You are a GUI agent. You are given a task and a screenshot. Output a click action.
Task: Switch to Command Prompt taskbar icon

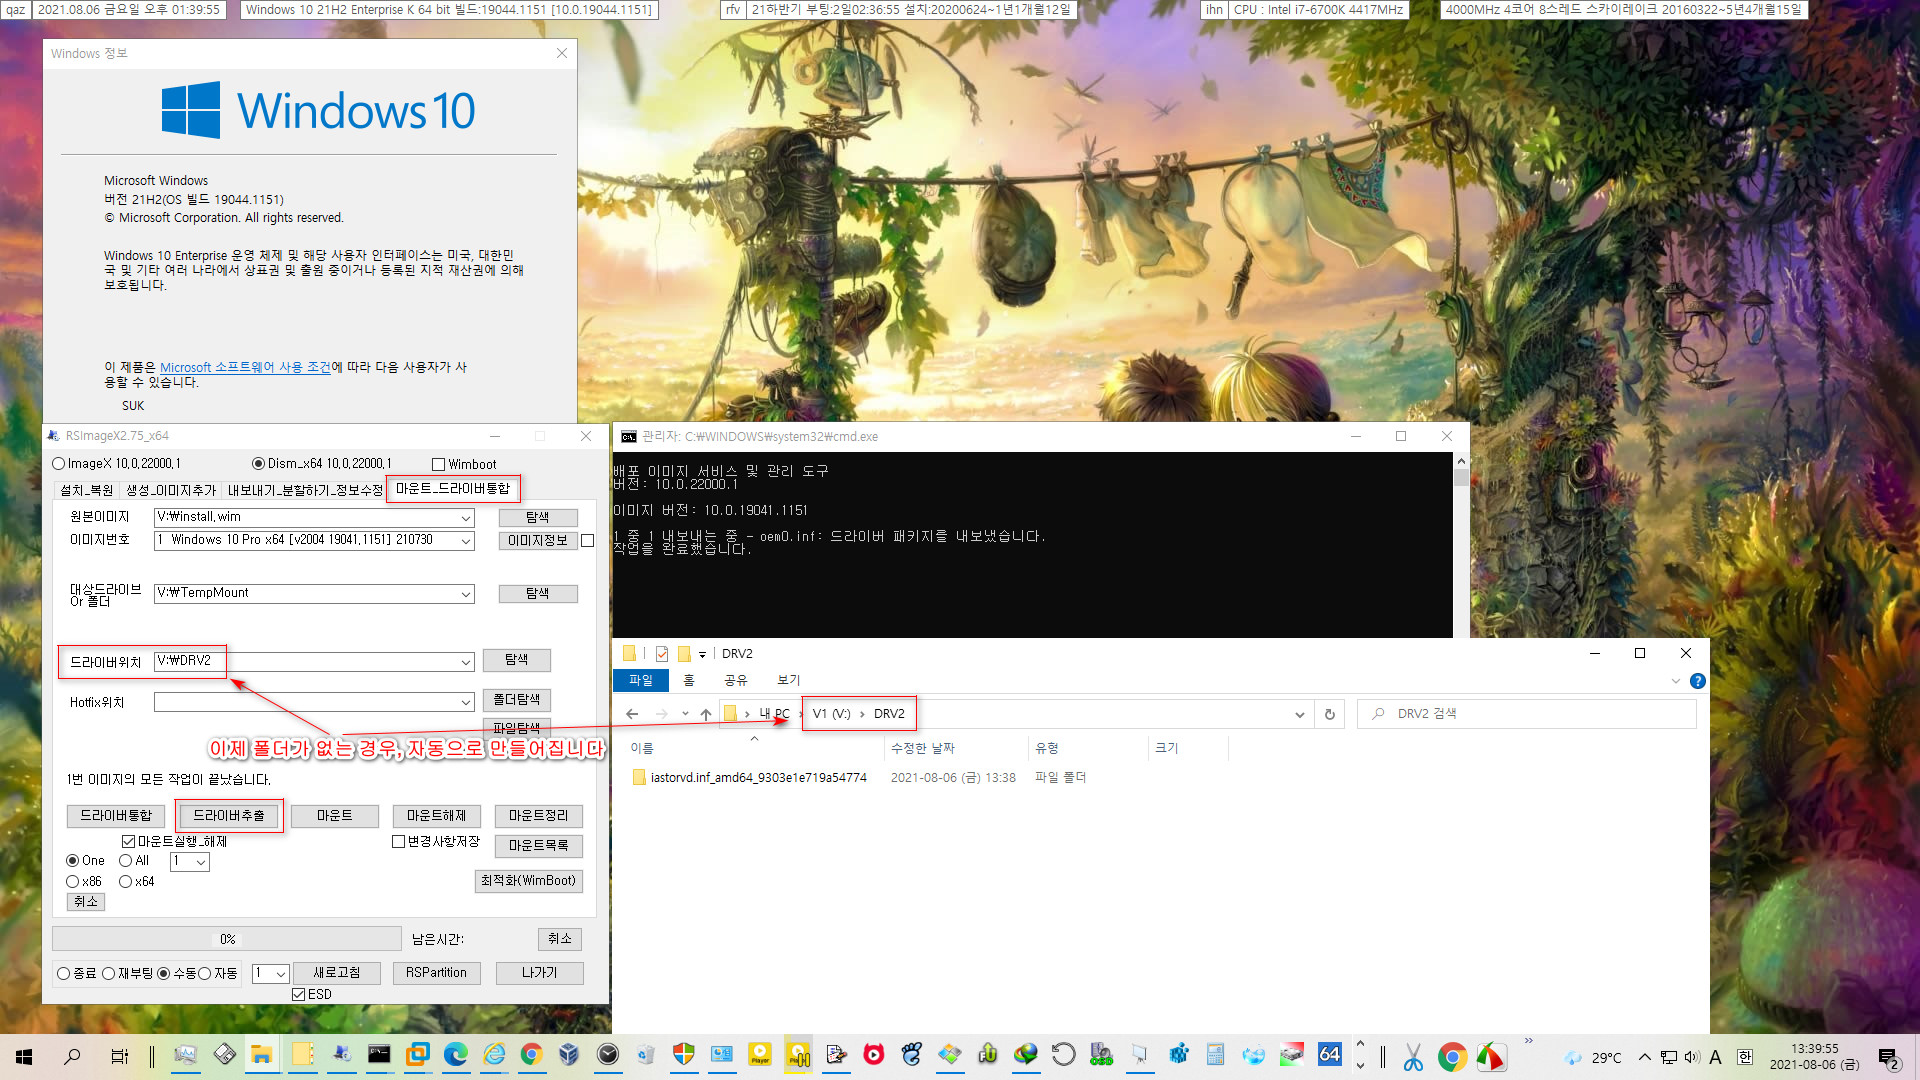379,1055
